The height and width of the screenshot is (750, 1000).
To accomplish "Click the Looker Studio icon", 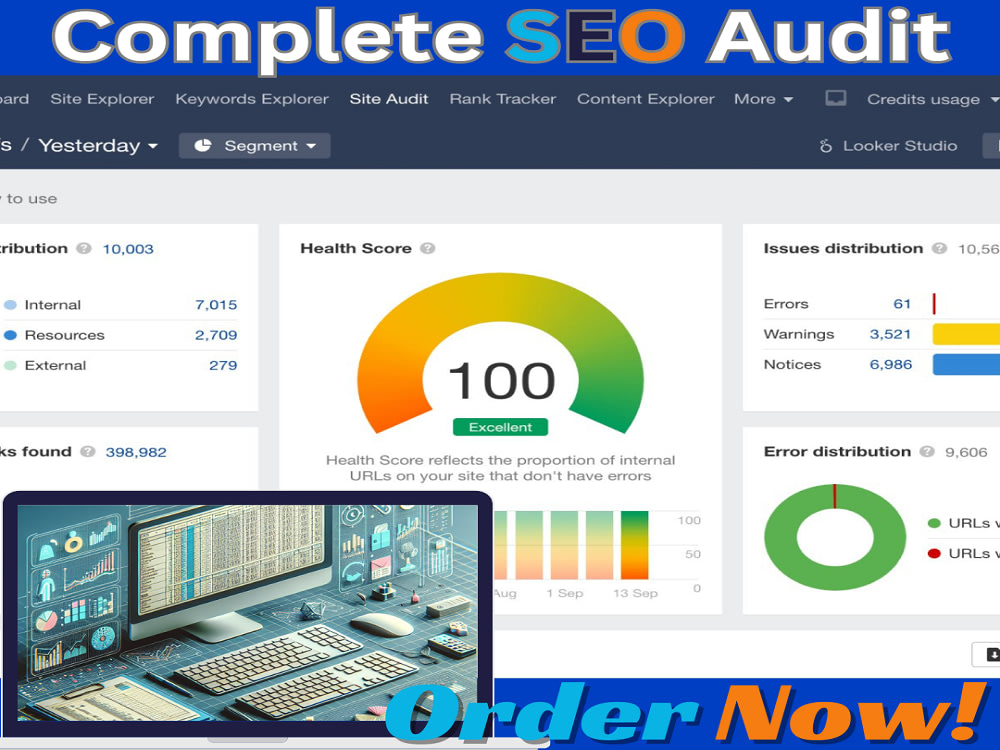I will (825, 146).
